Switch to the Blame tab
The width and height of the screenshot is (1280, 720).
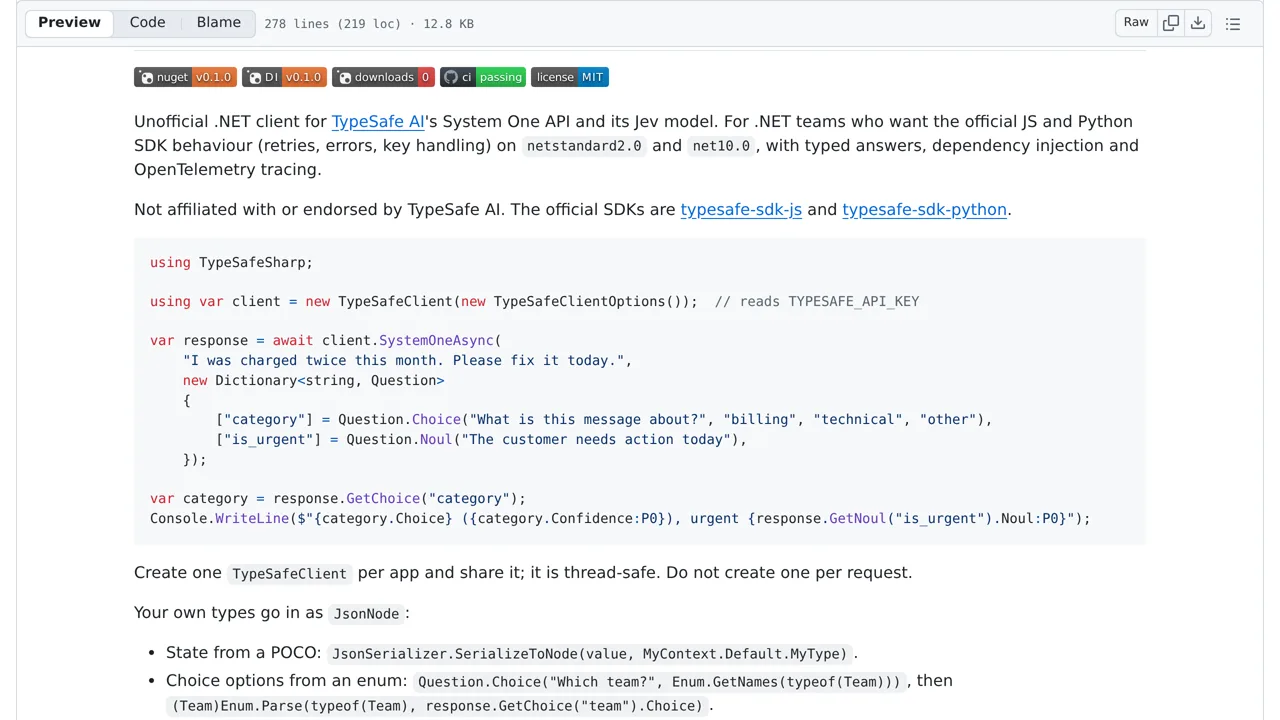pos(218,23)
